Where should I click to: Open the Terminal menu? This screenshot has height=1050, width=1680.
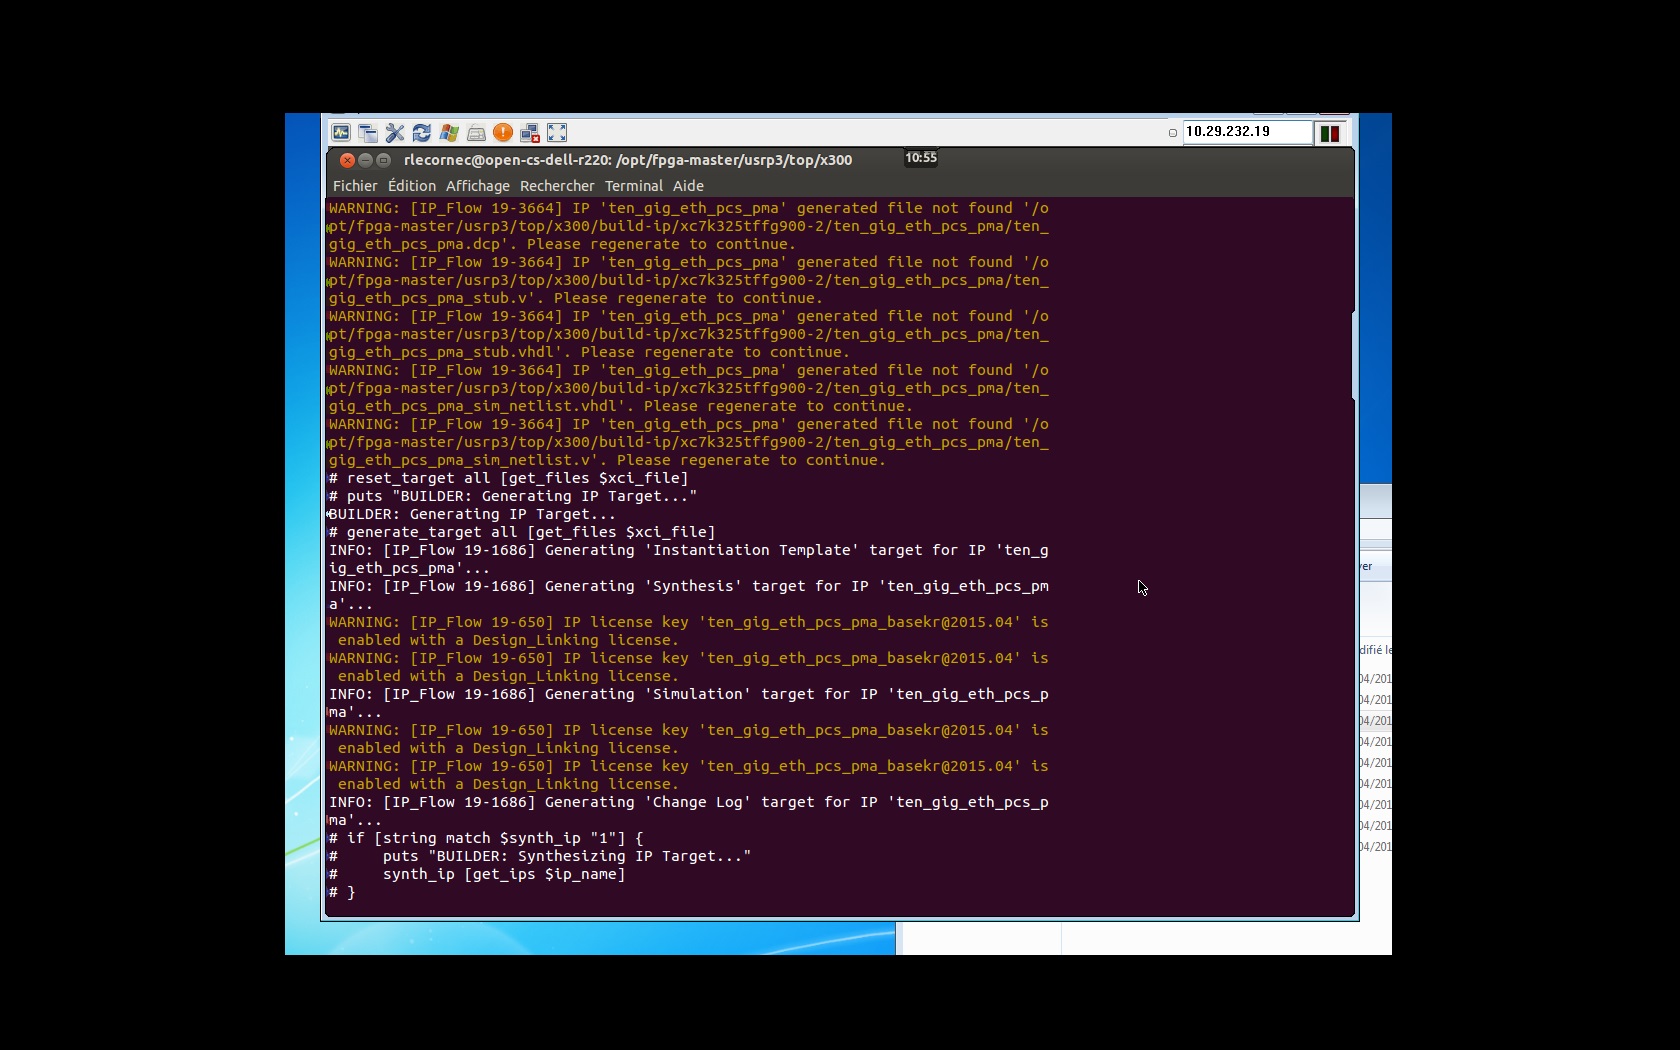[634, 186]
